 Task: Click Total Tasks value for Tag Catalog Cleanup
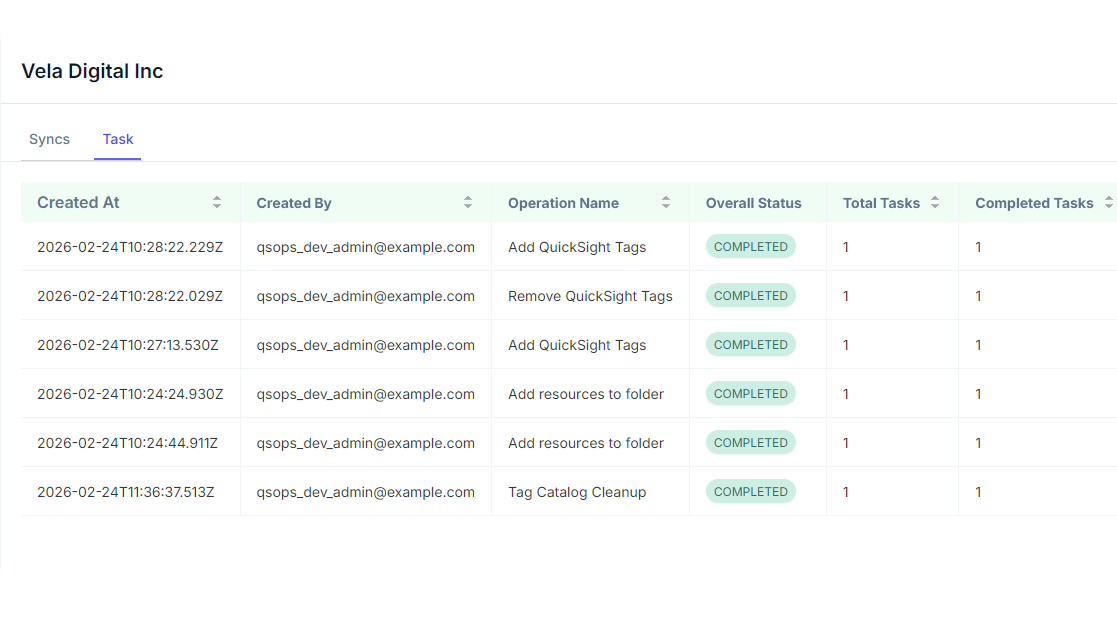tap(846, 492)
